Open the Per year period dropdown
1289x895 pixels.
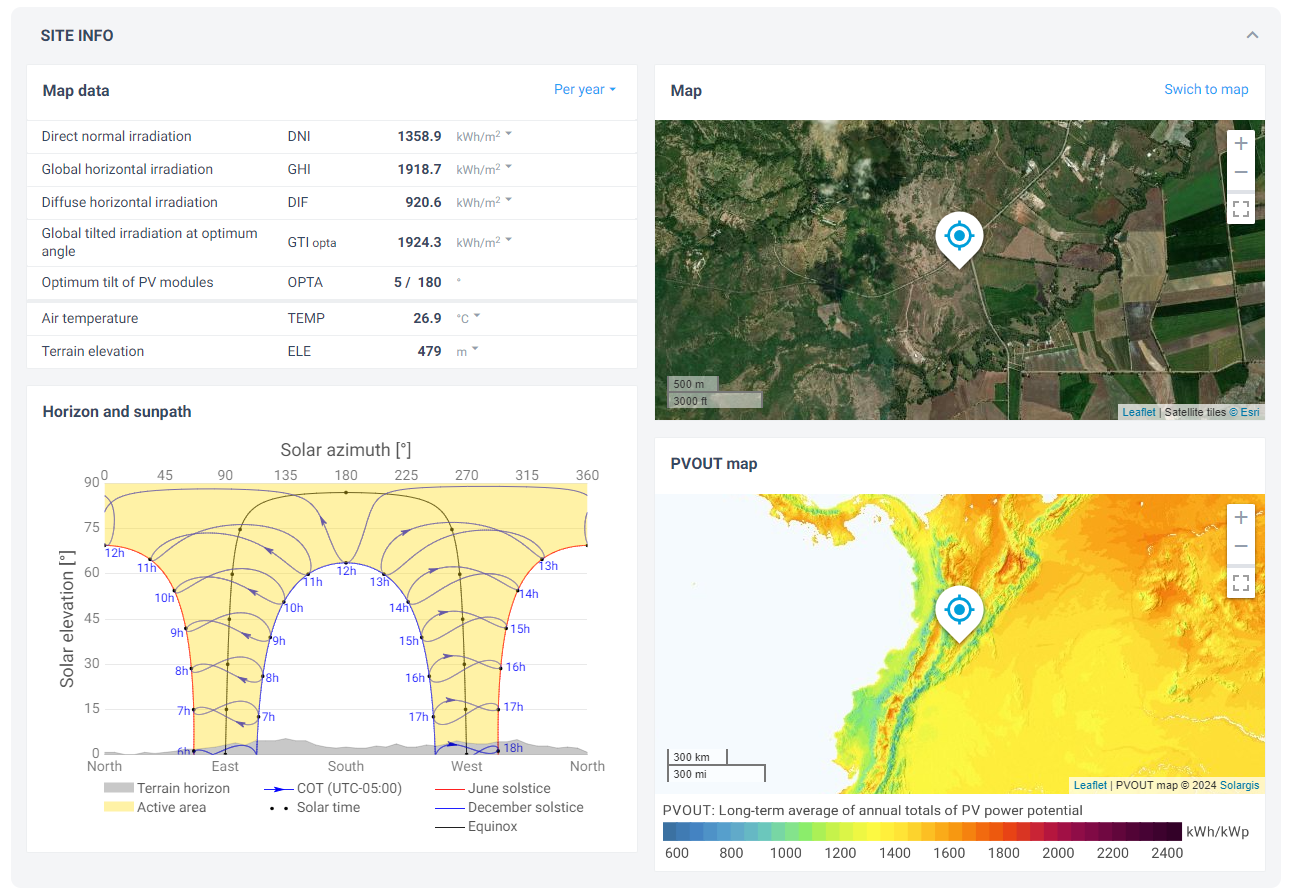584,90
